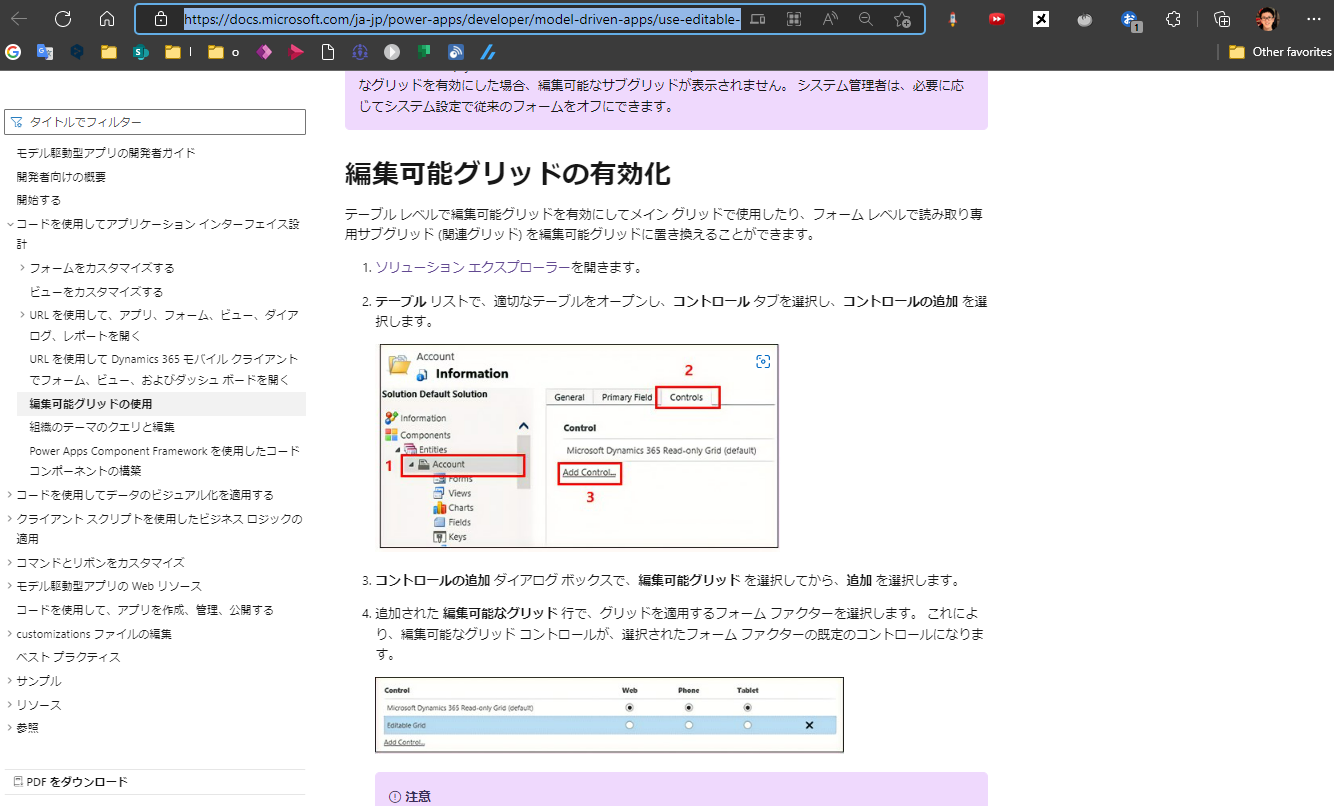Open the 開始する page
1334x806 pixels.
point(38,200)
